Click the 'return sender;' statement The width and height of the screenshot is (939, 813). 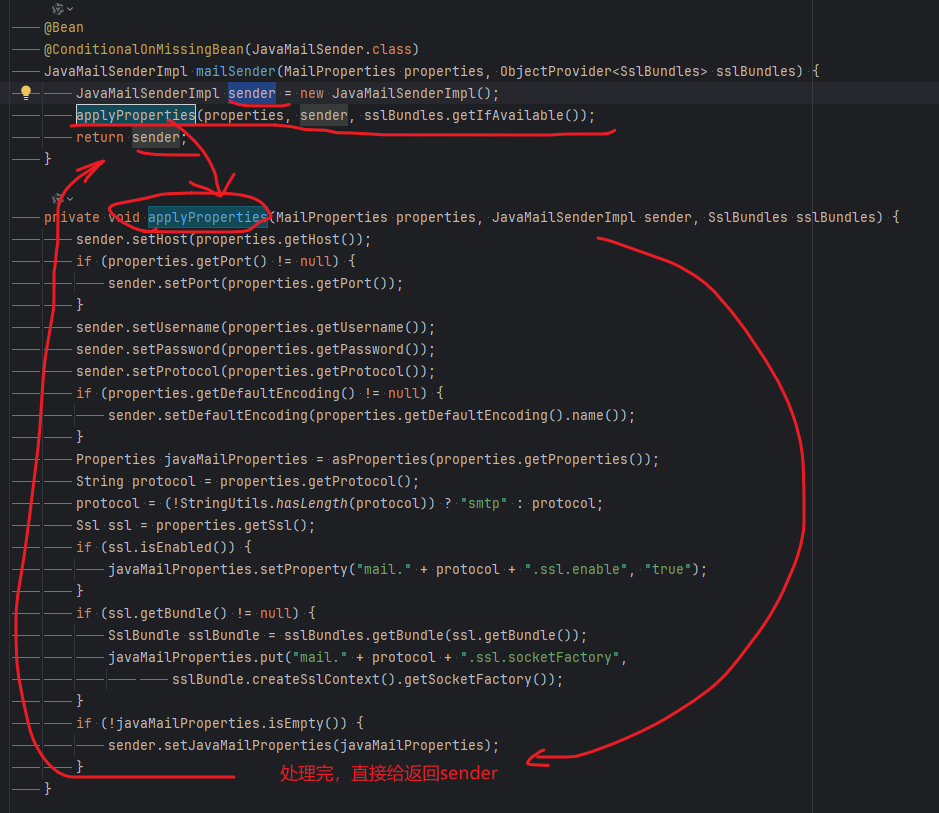pos(131,137)
